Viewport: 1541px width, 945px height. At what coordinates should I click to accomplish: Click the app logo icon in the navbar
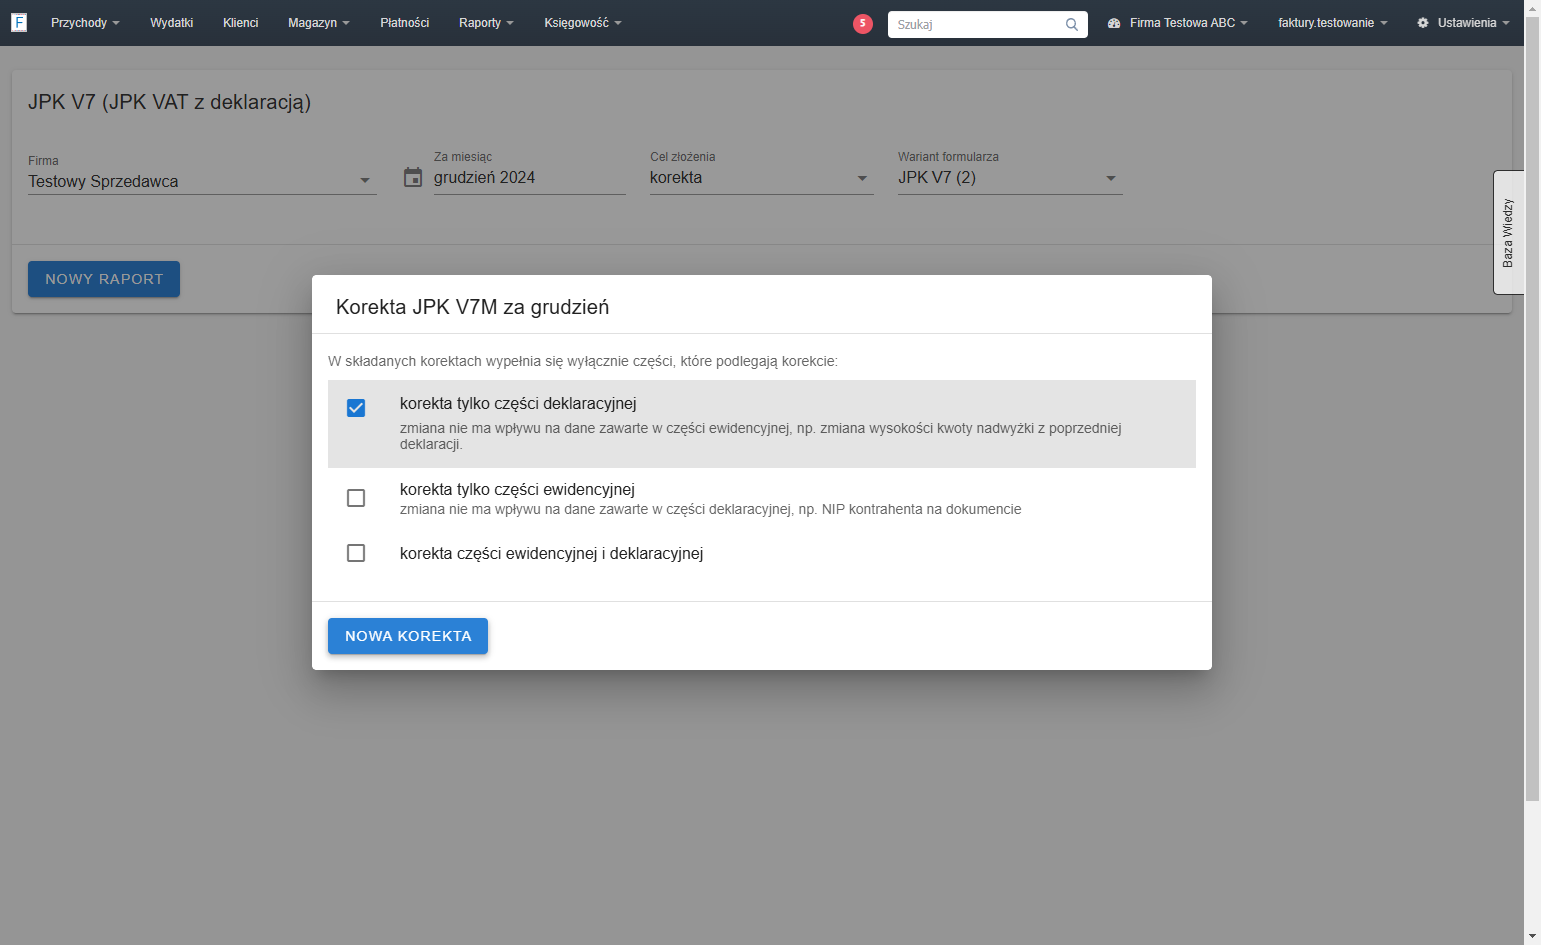pos(19,22)
